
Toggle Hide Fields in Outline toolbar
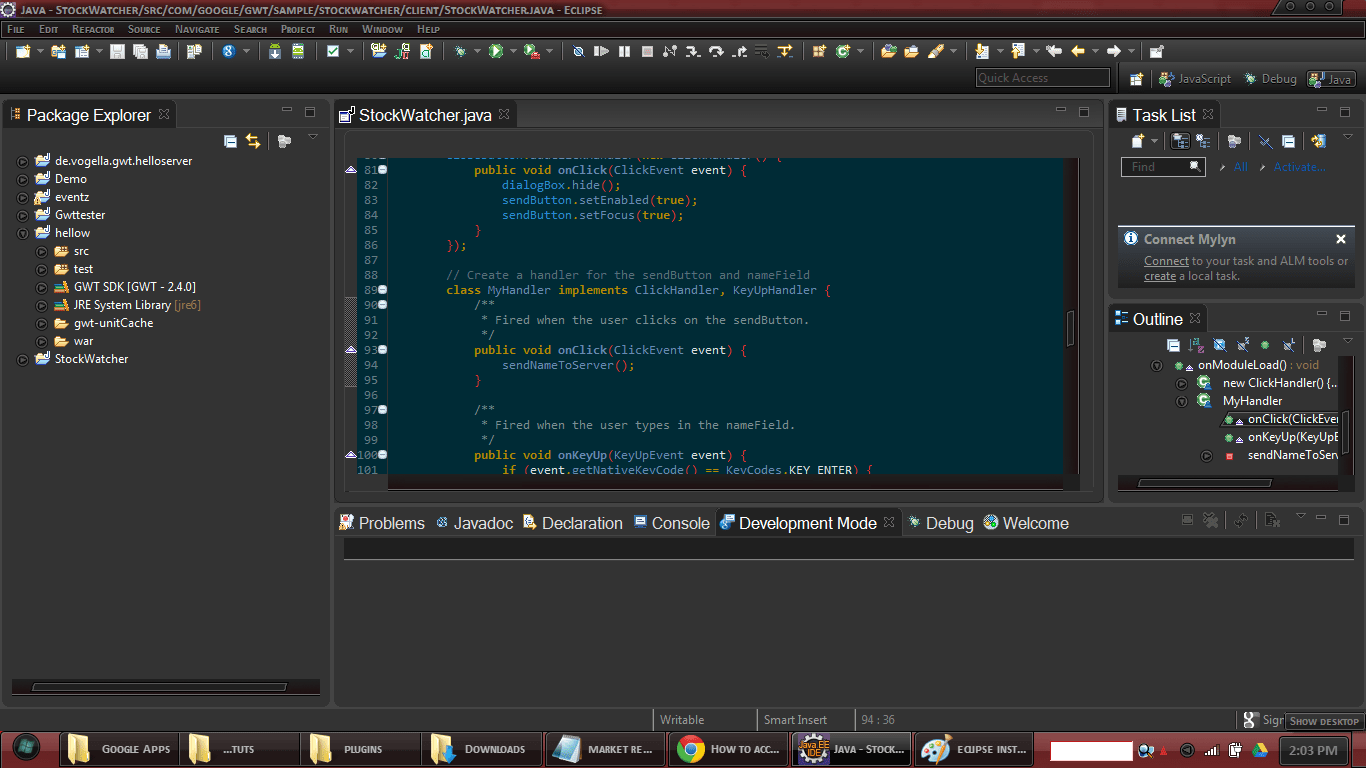click(1219, 345)
